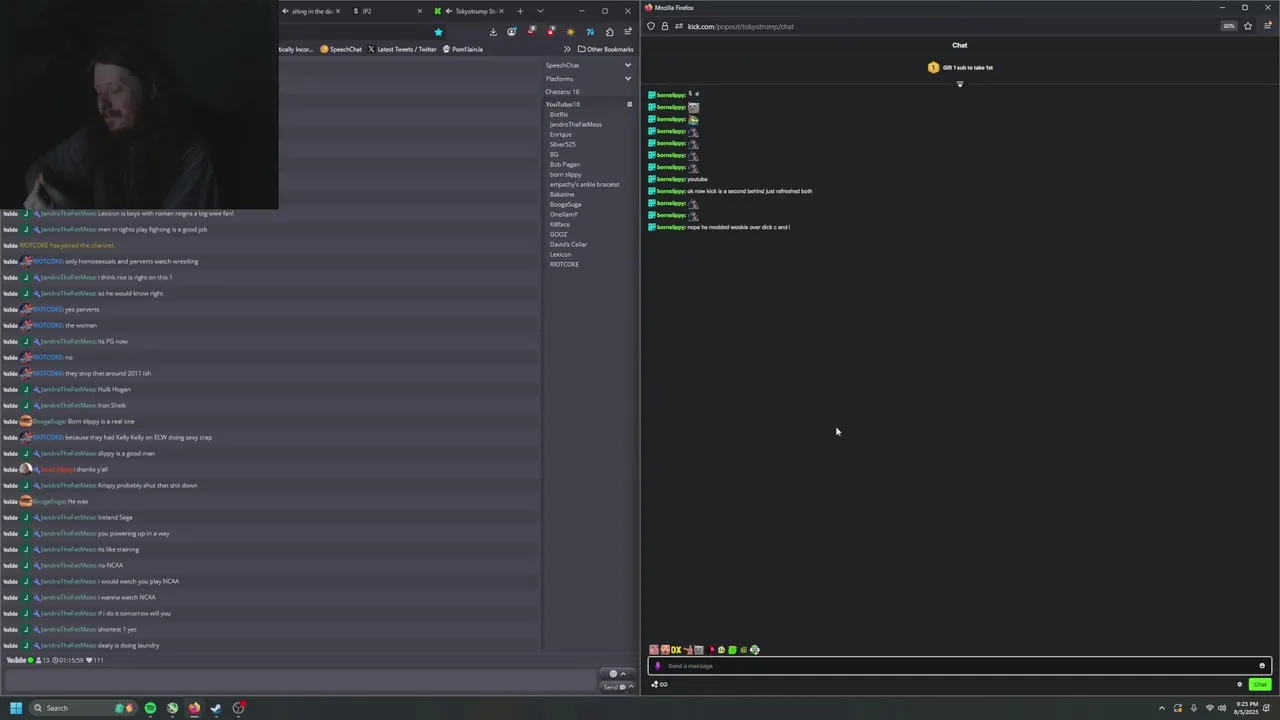Click the SpeechChat message input box

point(300,681)
